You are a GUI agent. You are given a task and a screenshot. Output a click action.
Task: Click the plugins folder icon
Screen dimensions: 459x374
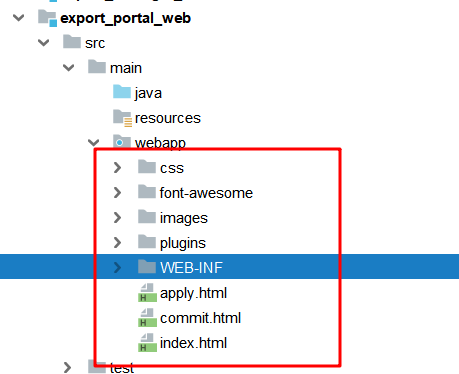(x=147, y=242)
